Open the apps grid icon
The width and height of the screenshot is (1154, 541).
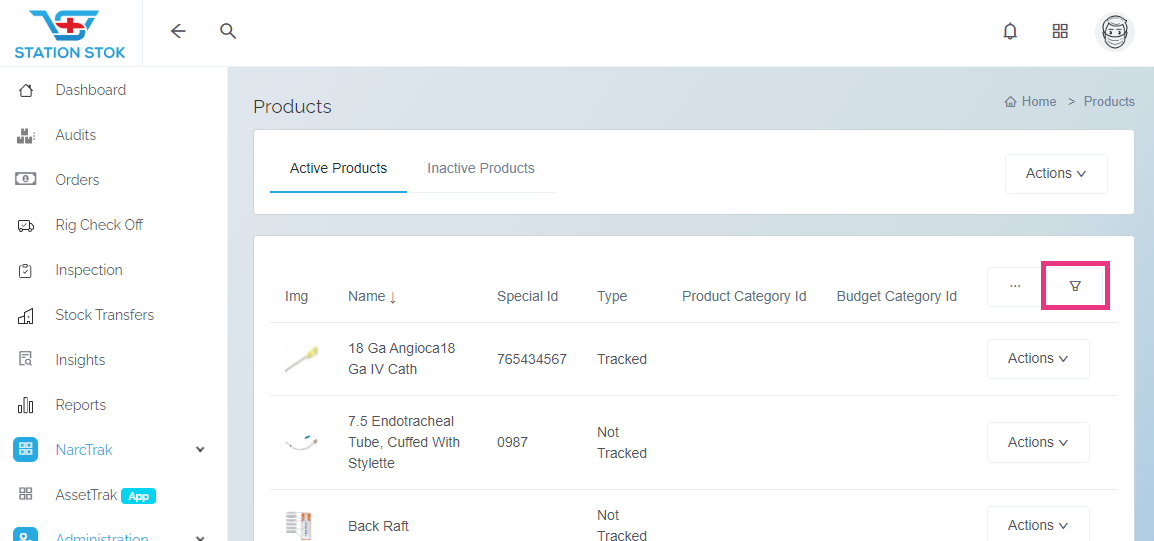(1060, 31)
